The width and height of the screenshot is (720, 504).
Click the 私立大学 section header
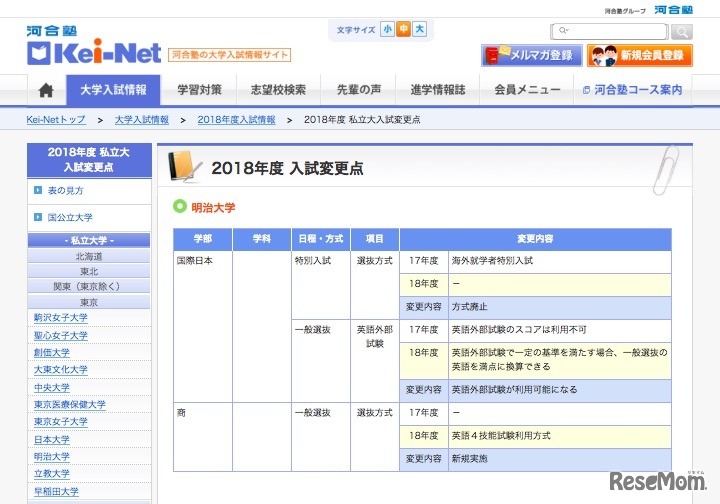tap(89, 240)
